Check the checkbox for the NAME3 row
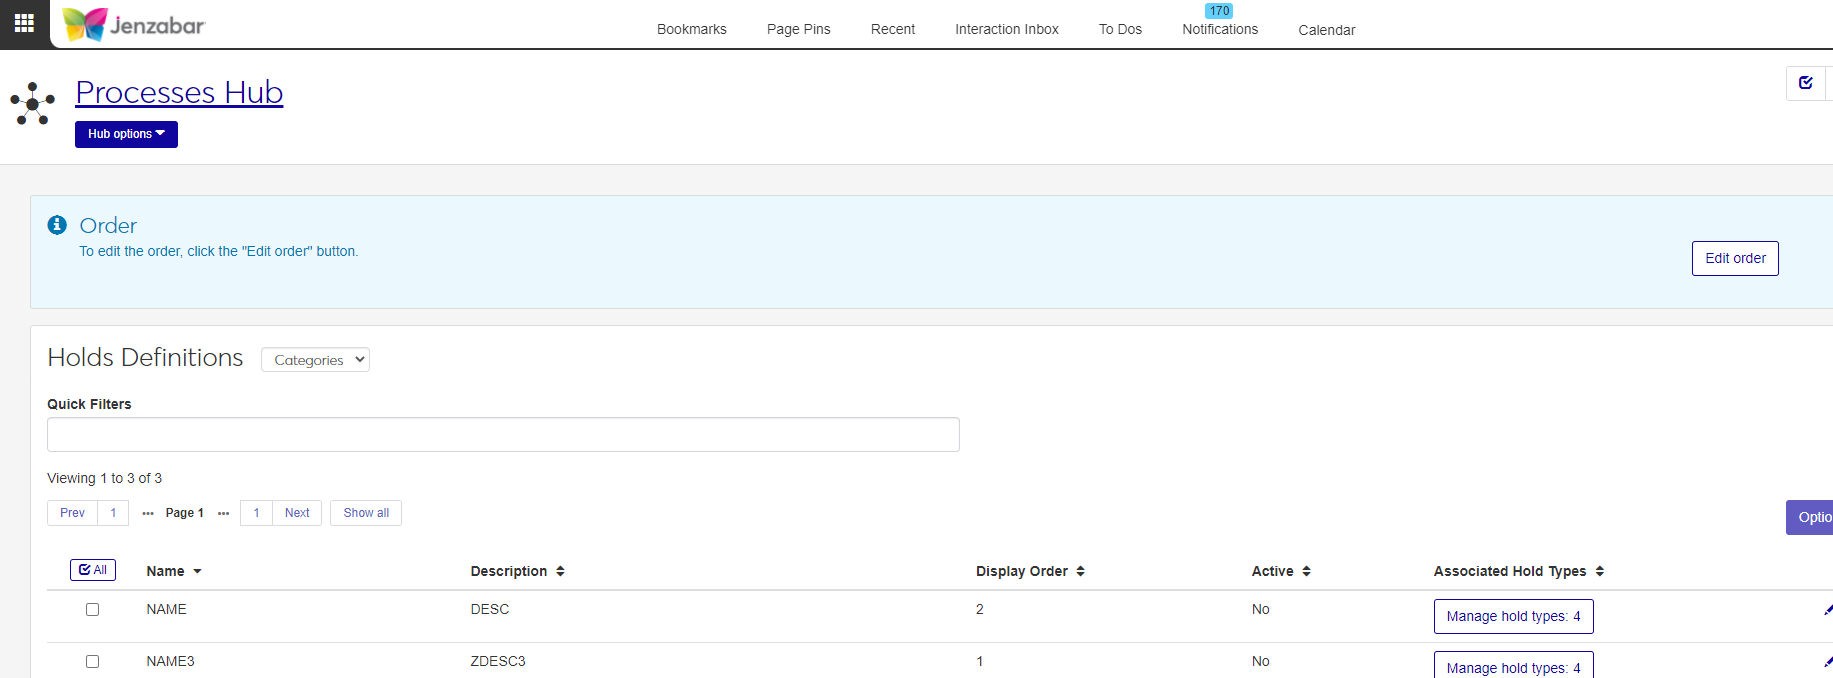1833x678 pixels. (x=93, y=661)
